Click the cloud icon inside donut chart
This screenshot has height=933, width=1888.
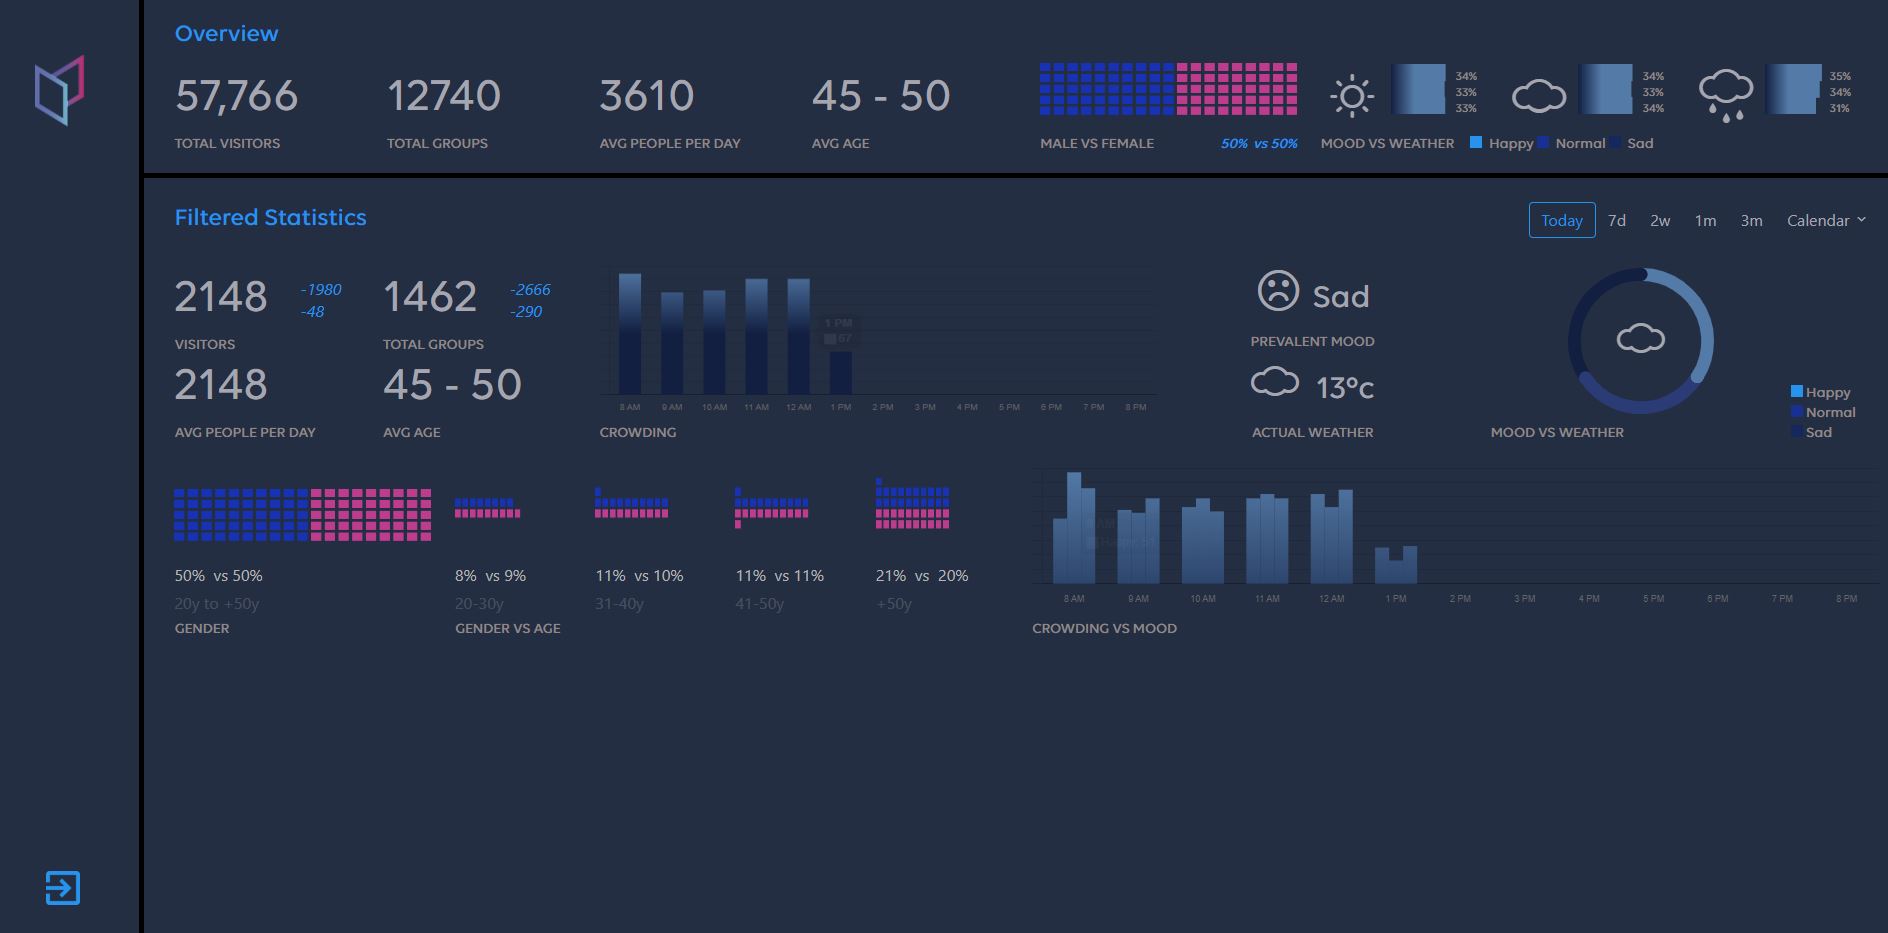(1641, 339)
